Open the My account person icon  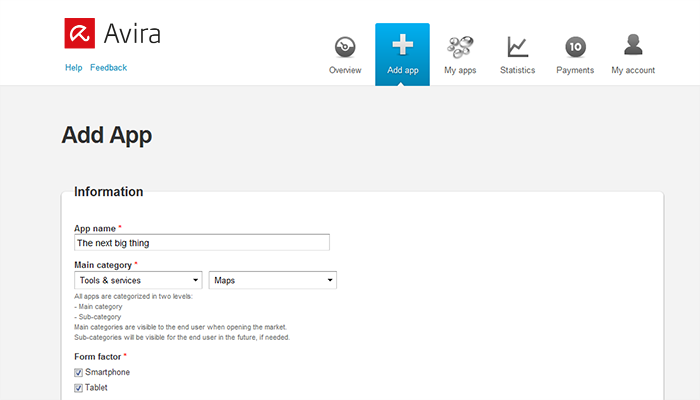click(x=633, y=45)
